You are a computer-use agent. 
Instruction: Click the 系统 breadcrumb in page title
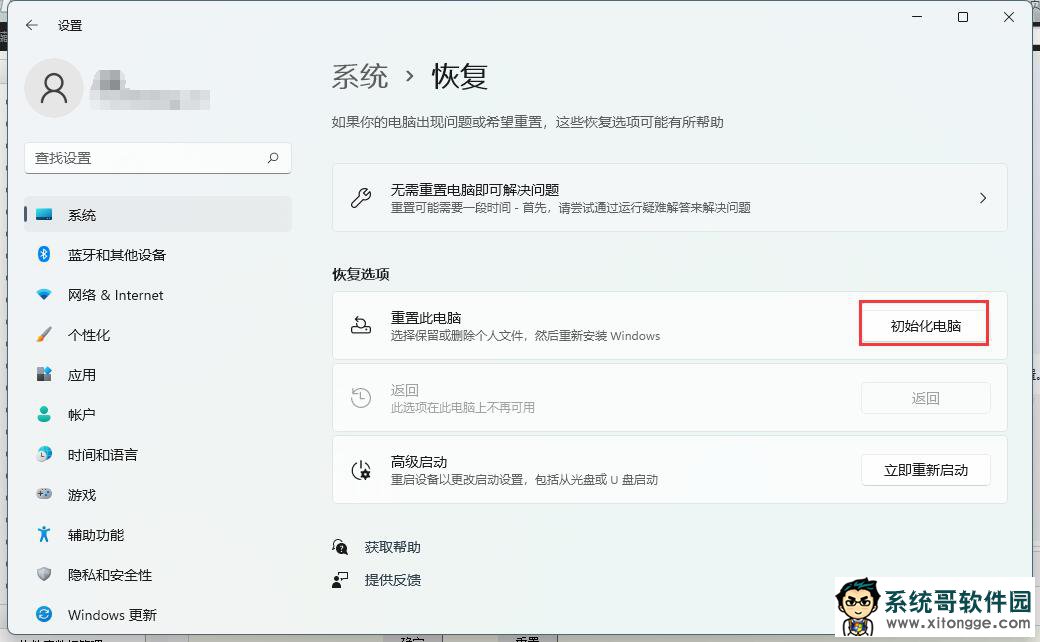[x=359, y=76]
